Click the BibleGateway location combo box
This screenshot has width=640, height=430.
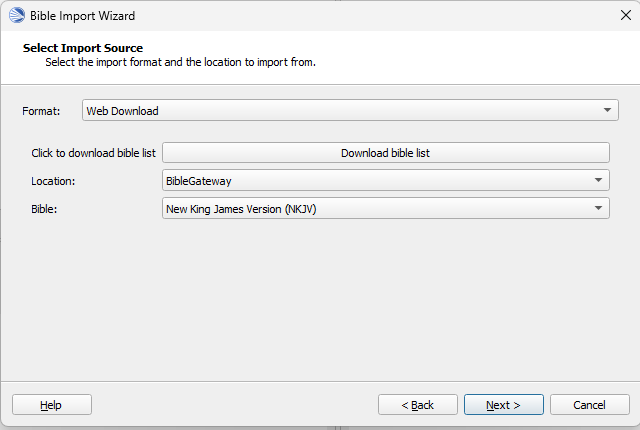click(386, 180)
